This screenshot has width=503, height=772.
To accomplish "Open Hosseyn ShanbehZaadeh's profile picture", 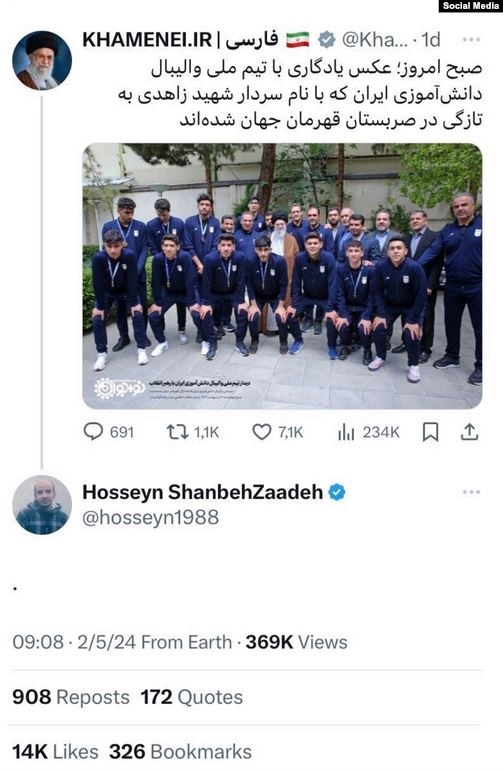I will [x=42, y=505].
